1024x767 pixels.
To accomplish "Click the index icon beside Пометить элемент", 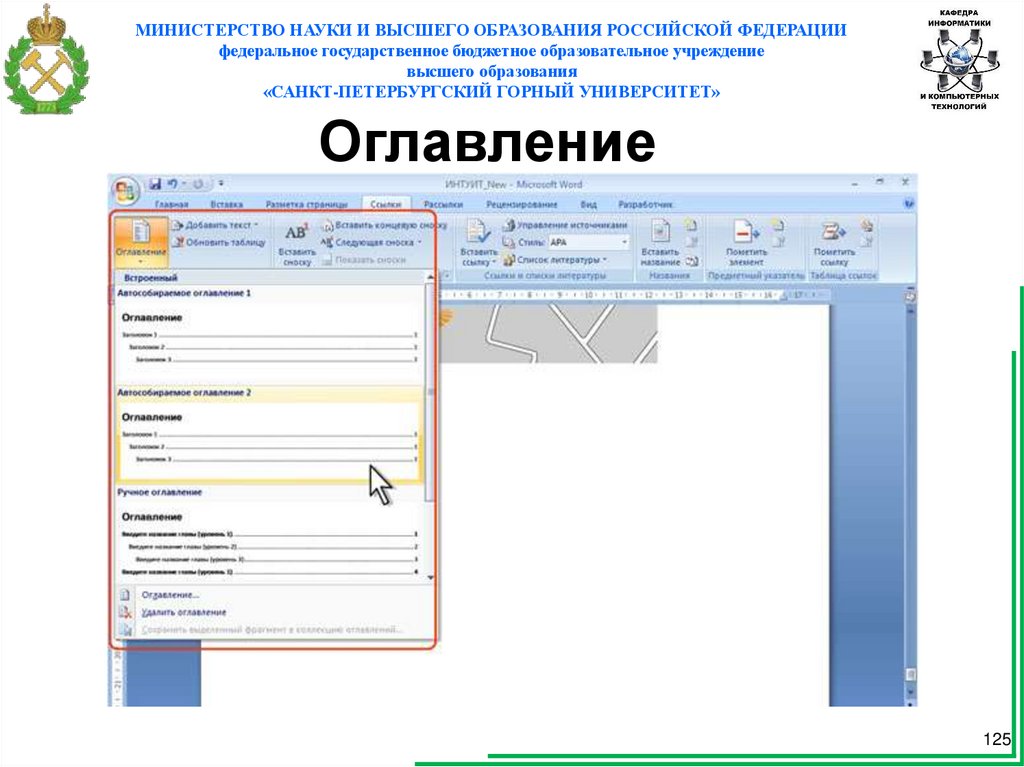I will tap(777, 226).
